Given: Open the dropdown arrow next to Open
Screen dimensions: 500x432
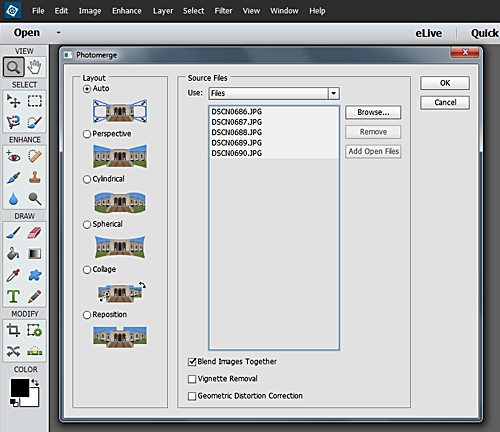Looking at the screenshot, I should point(58,33).
